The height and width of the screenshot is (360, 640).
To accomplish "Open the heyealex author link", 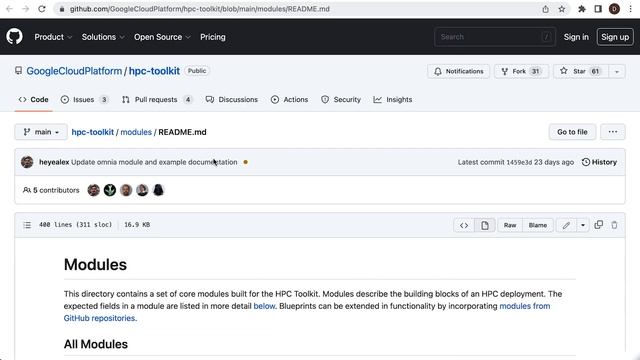I will 54,162.
